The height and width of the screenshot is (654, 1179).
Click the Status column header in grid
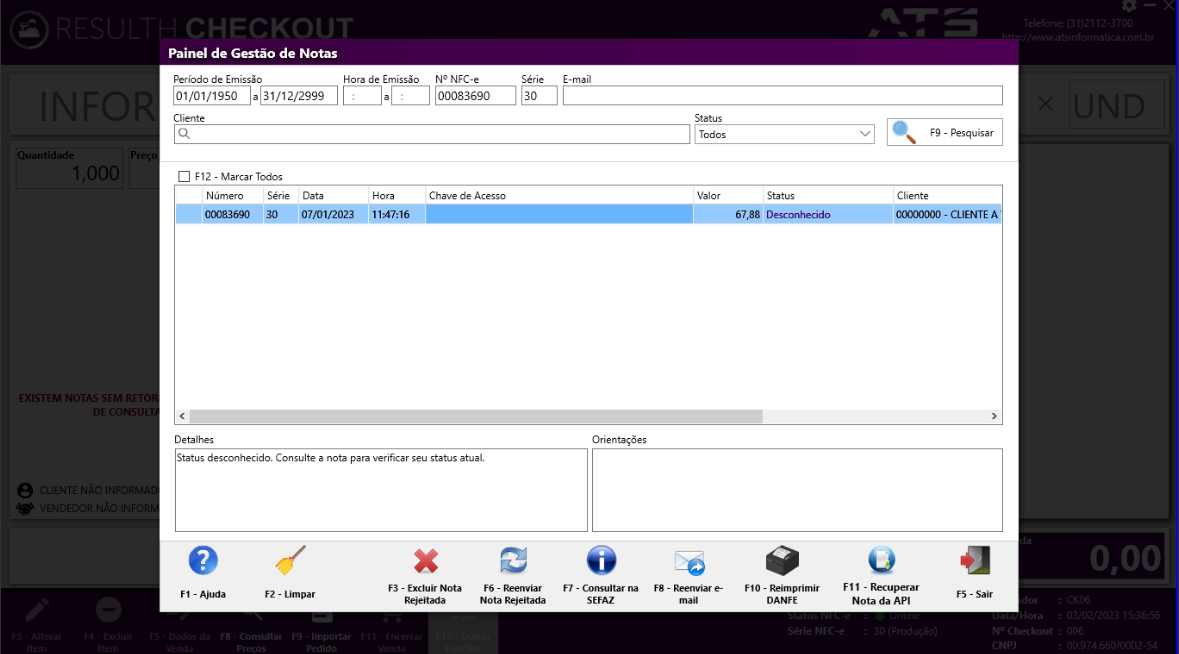click(x=828, y=195)
